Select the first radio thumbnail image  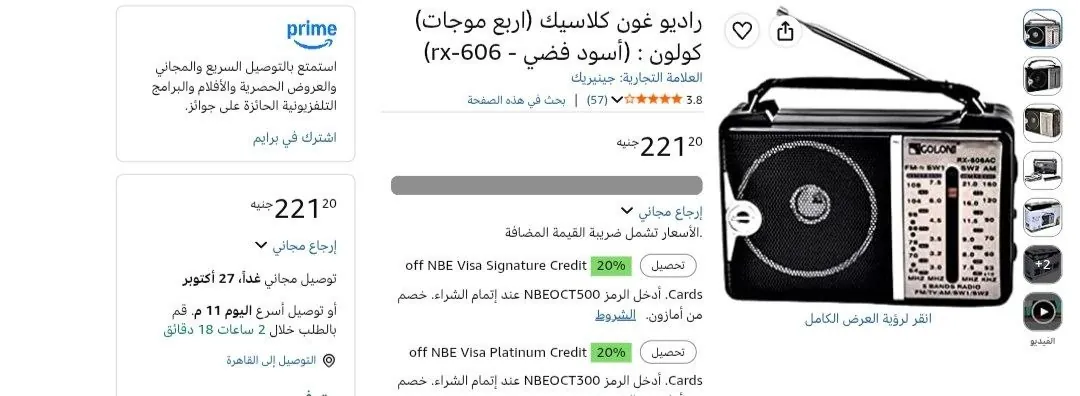(x=1042, y=29)
